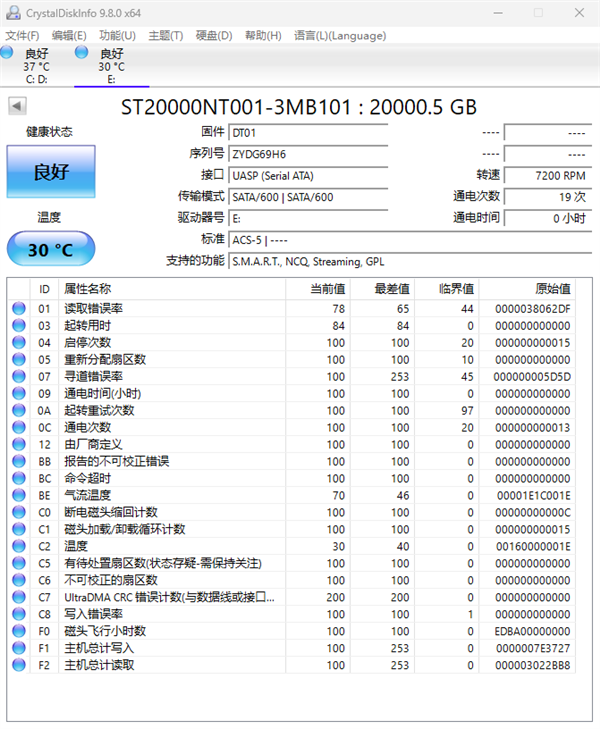The width and height of the screenshot is (600, 729).
Task: Open the 硬盘(D) menu
Action: [214, 36]
